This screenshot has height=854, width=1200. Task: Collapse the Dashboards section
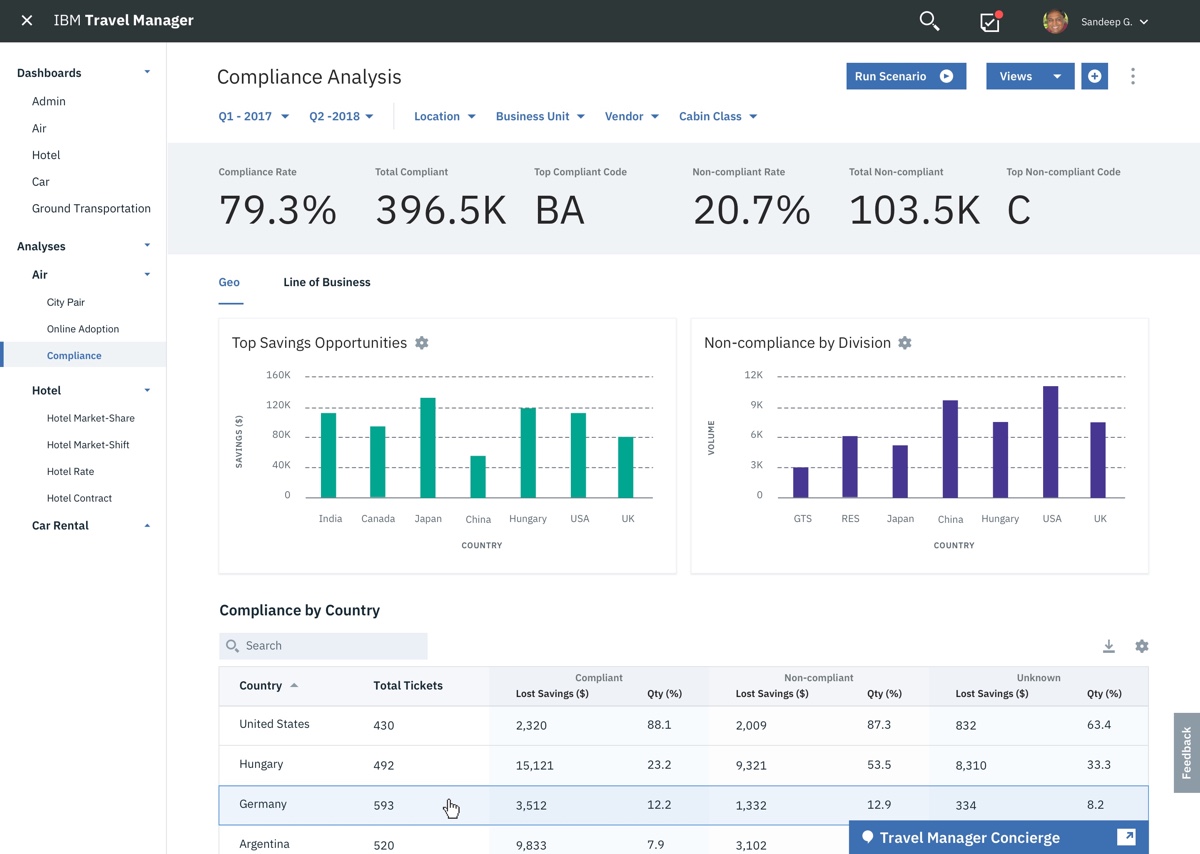(147, 73)
